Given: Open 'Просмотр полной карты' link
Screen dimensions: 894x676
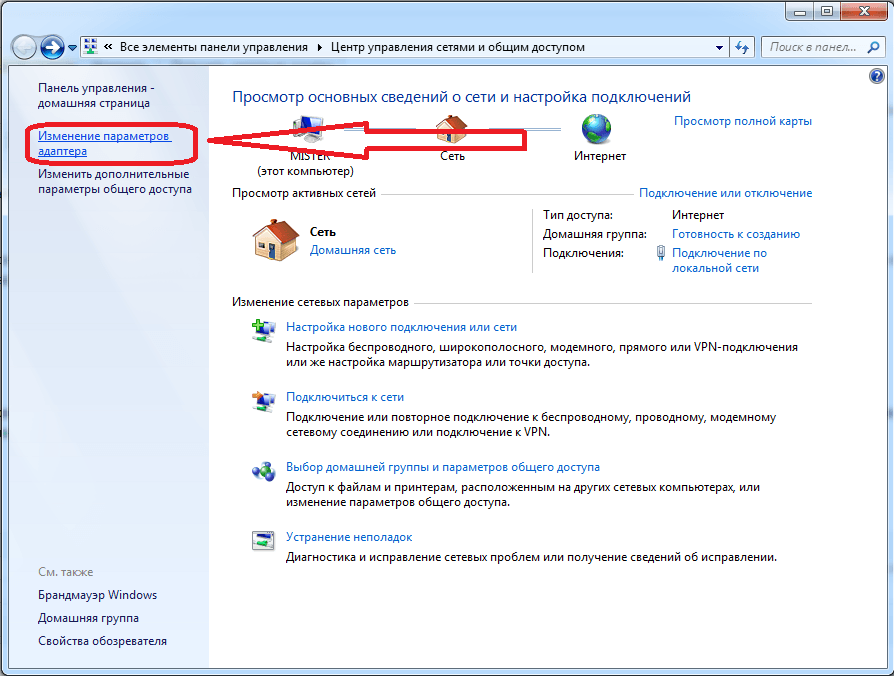Looking at the screenshot, I should pyautogui.click(x=743, y=121).
